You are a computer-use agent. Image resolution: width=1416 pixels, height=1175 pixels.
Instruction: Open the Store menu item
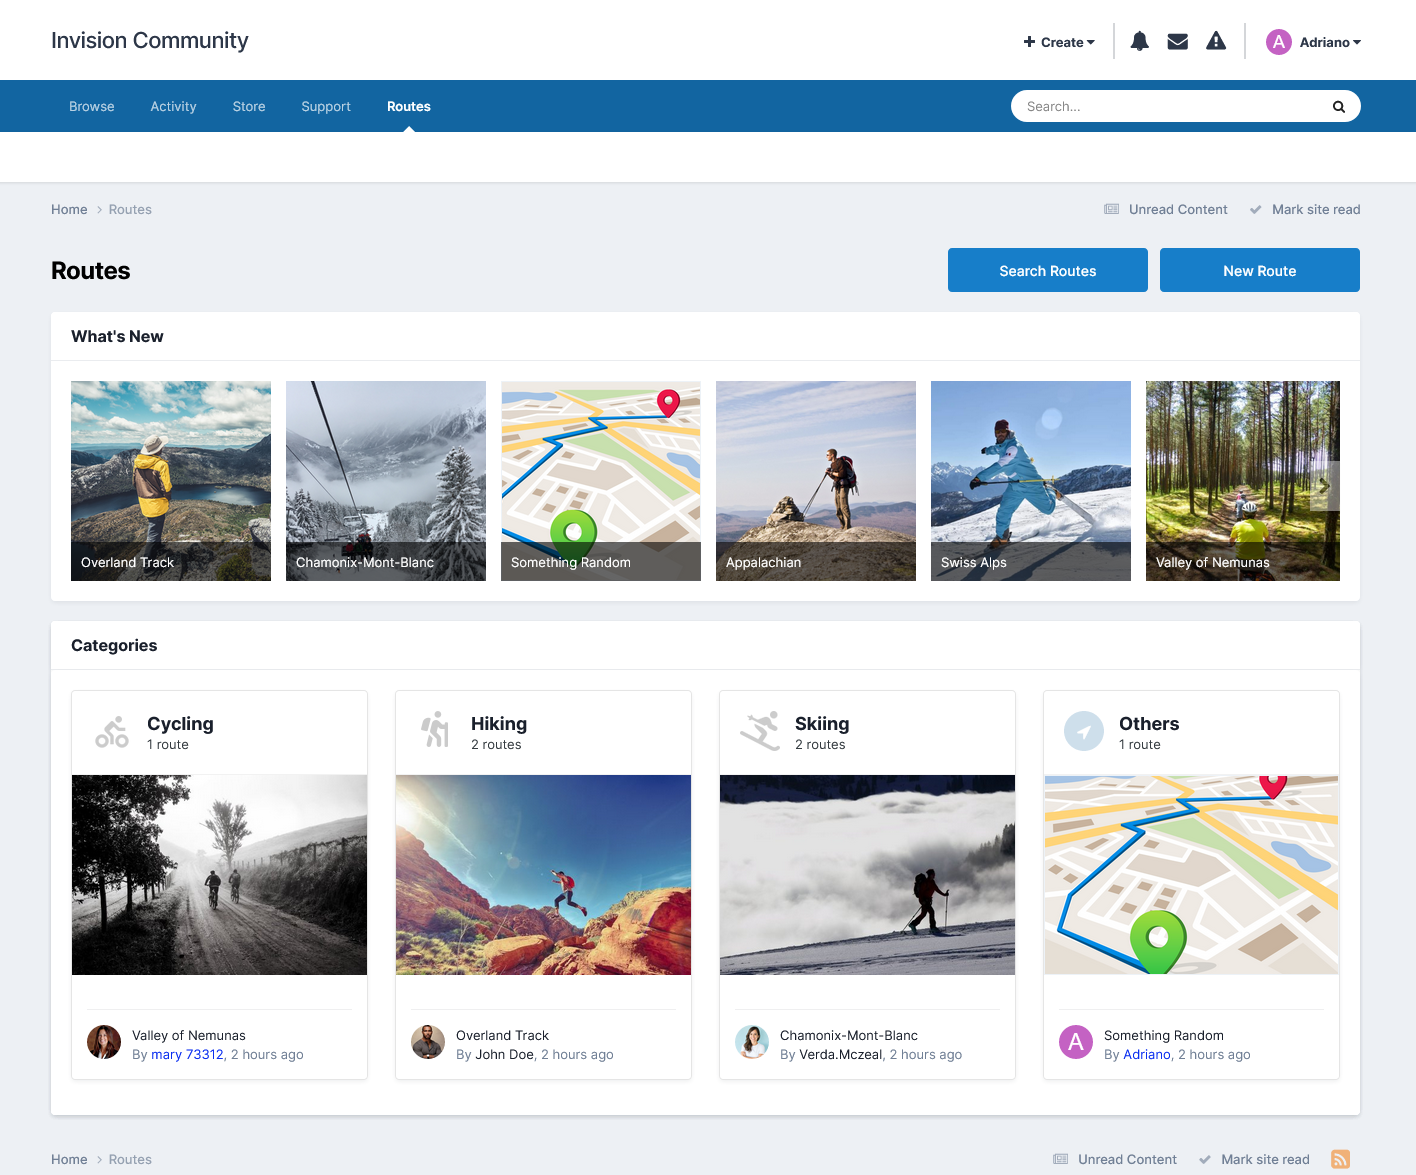click(249, 106)
